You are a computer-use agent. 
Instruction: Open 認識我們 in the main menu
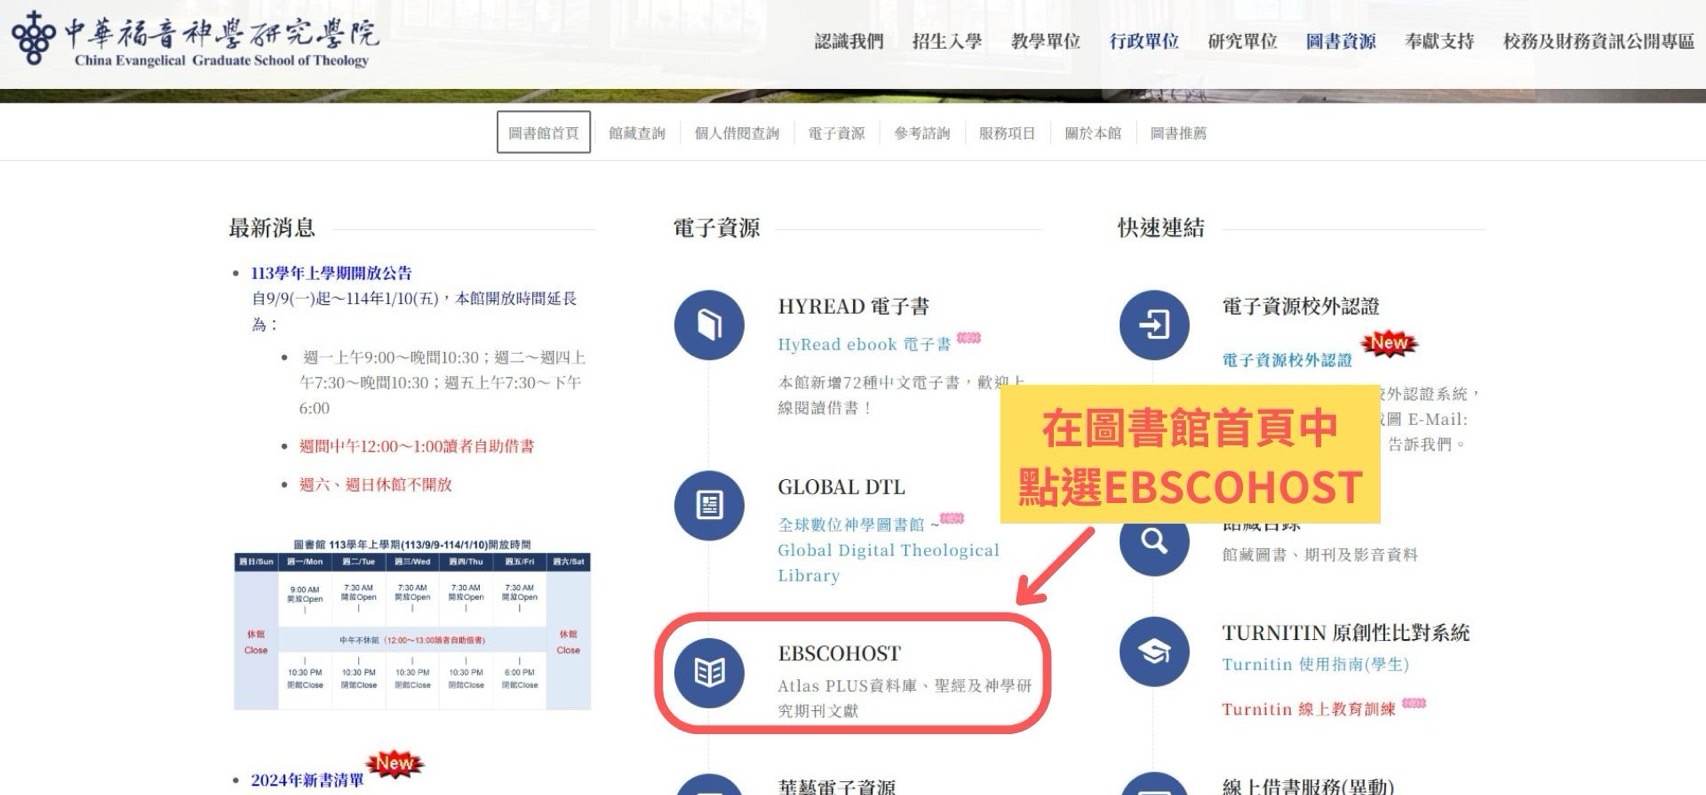[849, 41]
